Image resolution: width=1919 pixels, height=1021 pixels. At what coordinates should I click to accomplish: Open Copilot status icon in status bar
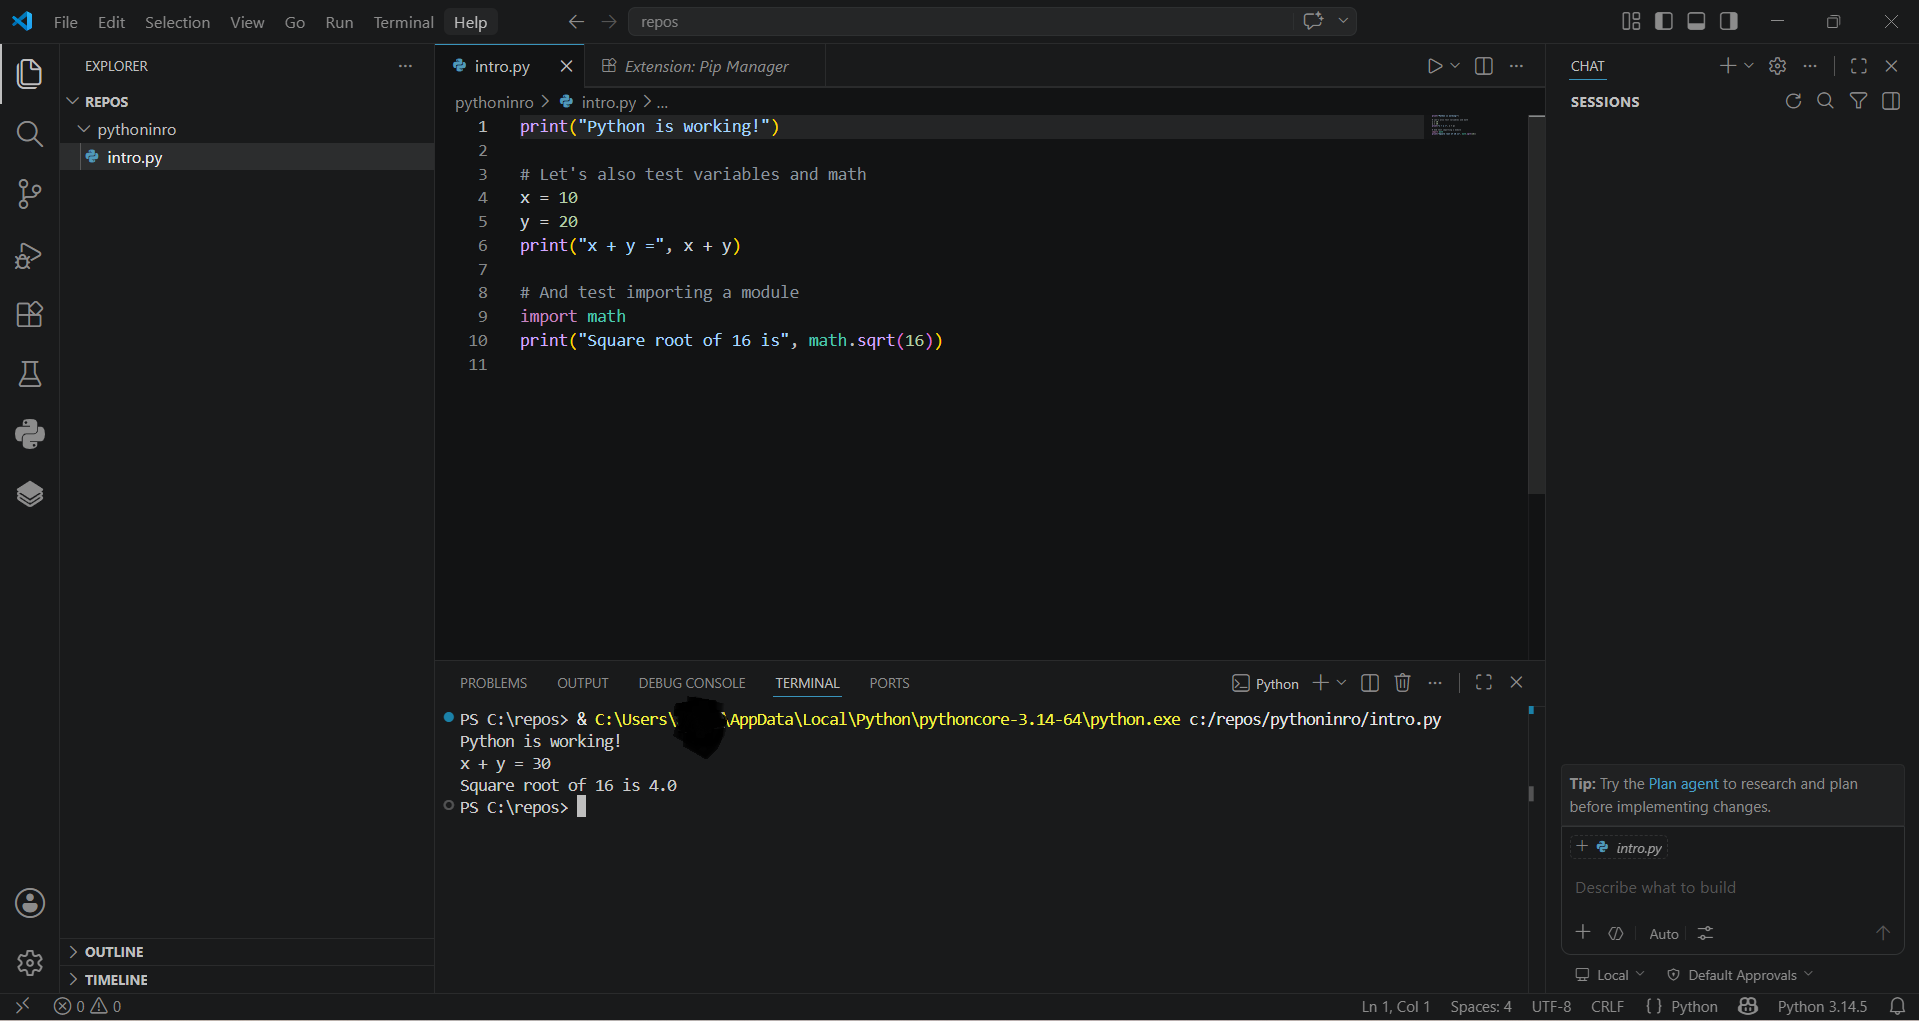pos(1748,1007)
